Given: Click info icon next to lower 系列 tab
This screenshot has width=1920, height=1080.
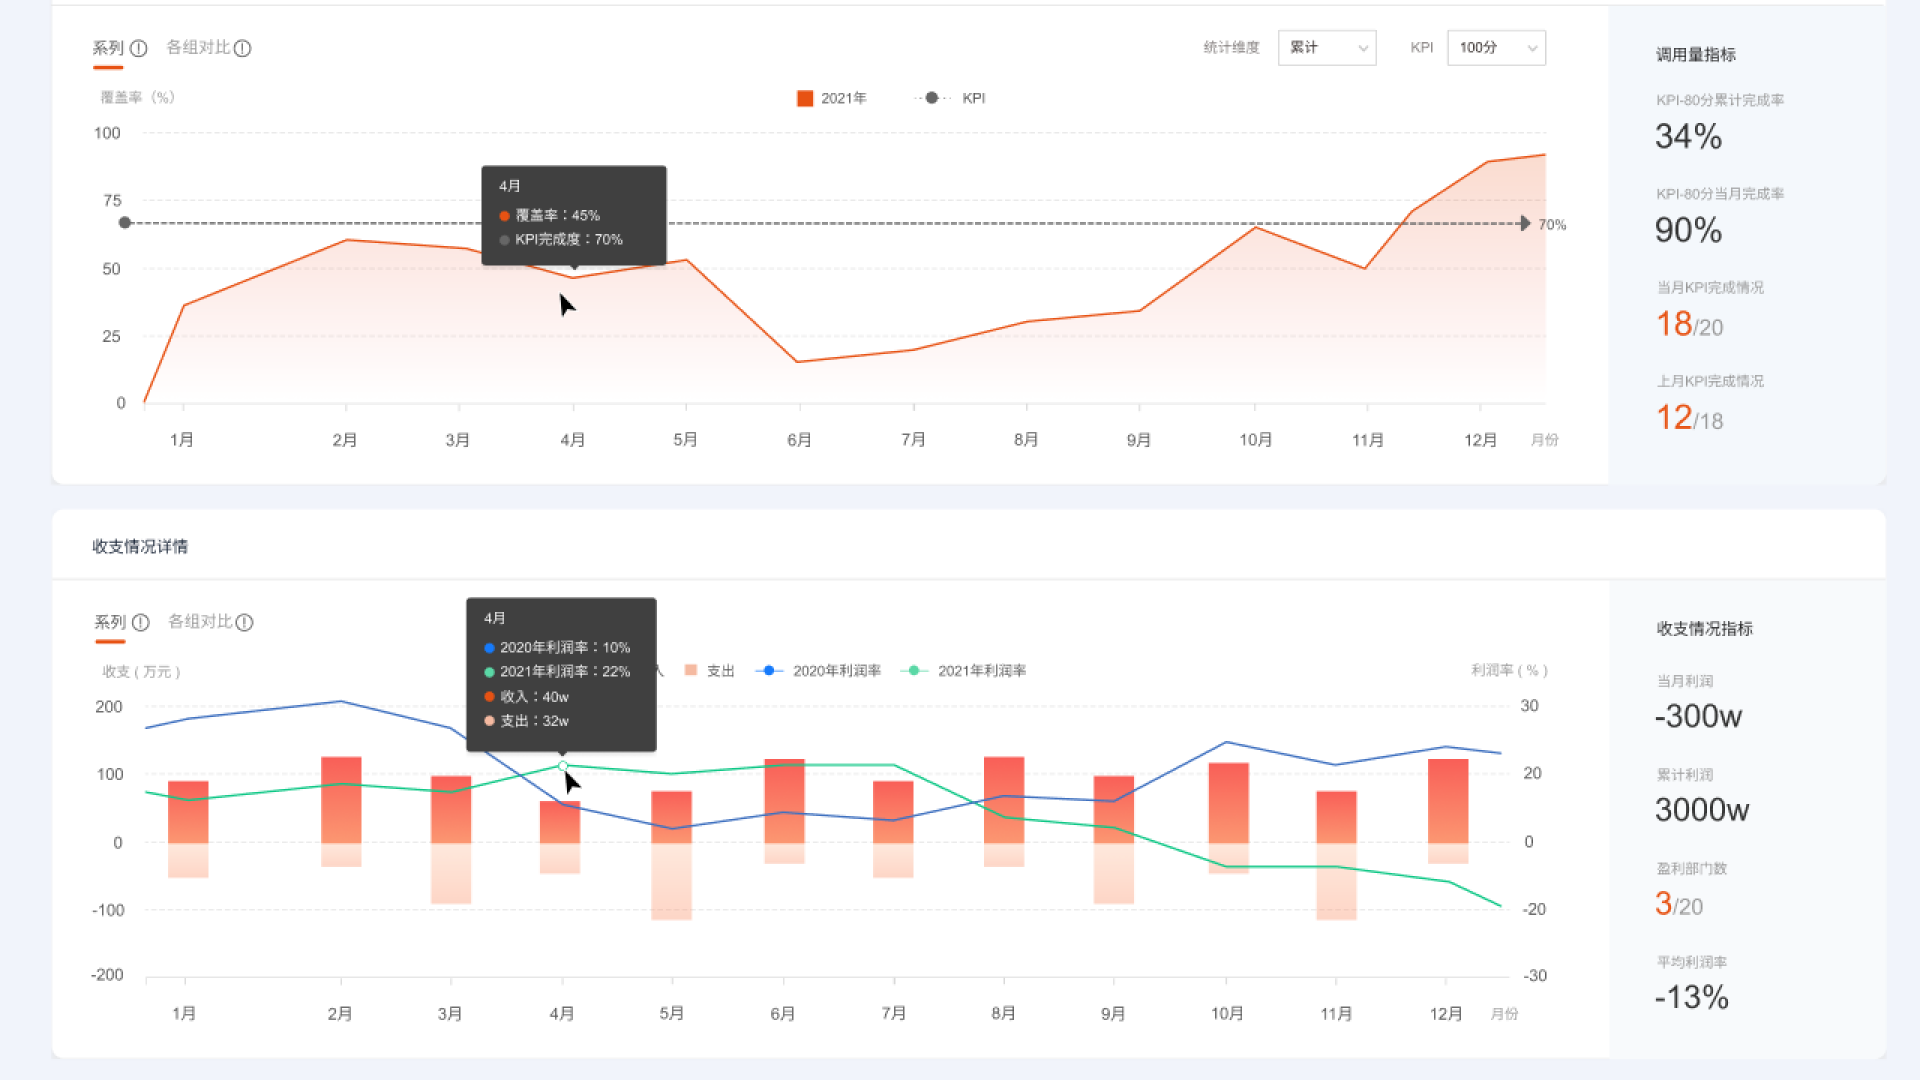Looking at the screenshot, I should tap(141, 622).
